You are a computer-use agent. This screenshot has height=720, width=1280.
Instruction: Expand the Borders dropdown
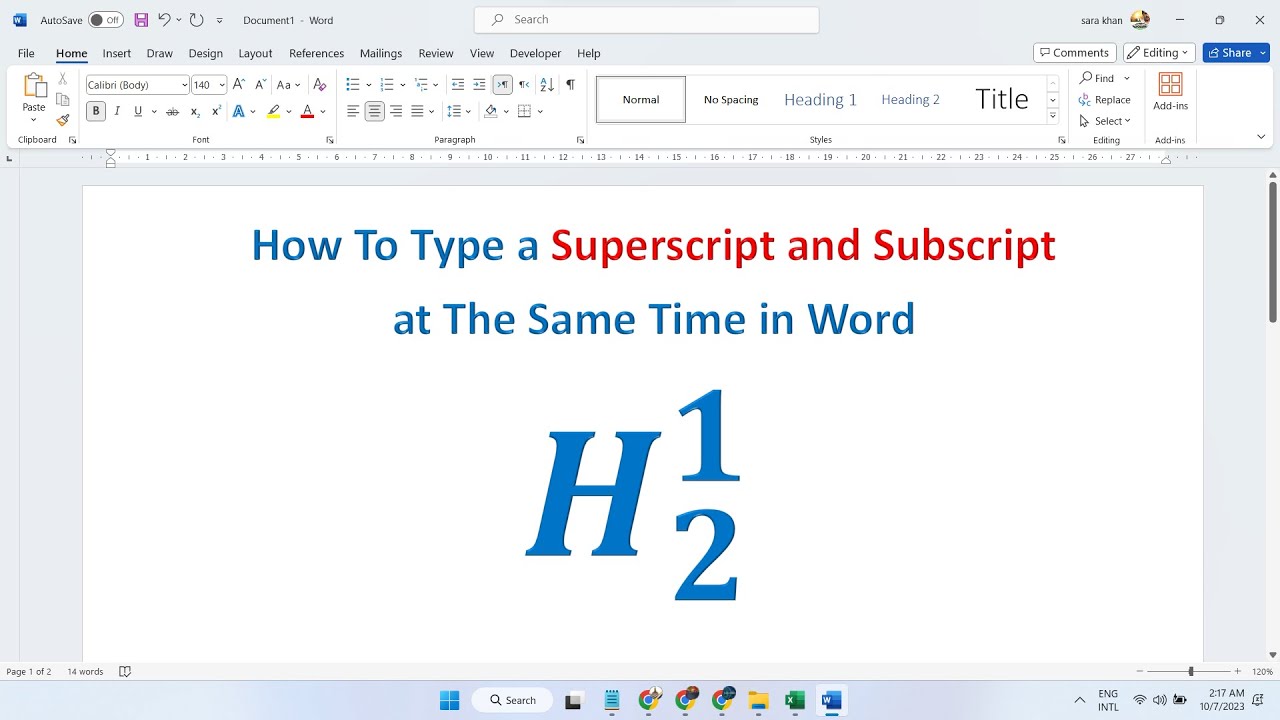pos(540,111)
